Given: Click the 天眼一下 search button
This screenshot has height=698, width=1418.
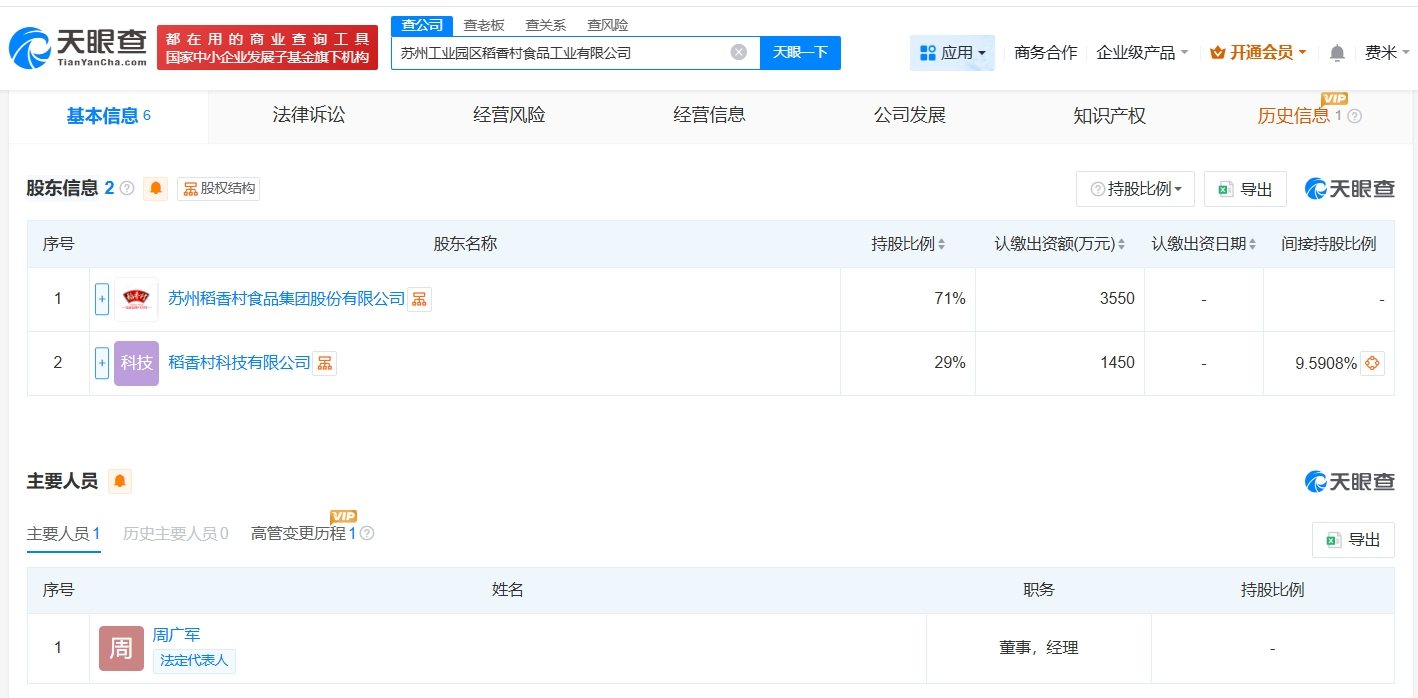Looking at the screenshot, I should click(800, 53).
